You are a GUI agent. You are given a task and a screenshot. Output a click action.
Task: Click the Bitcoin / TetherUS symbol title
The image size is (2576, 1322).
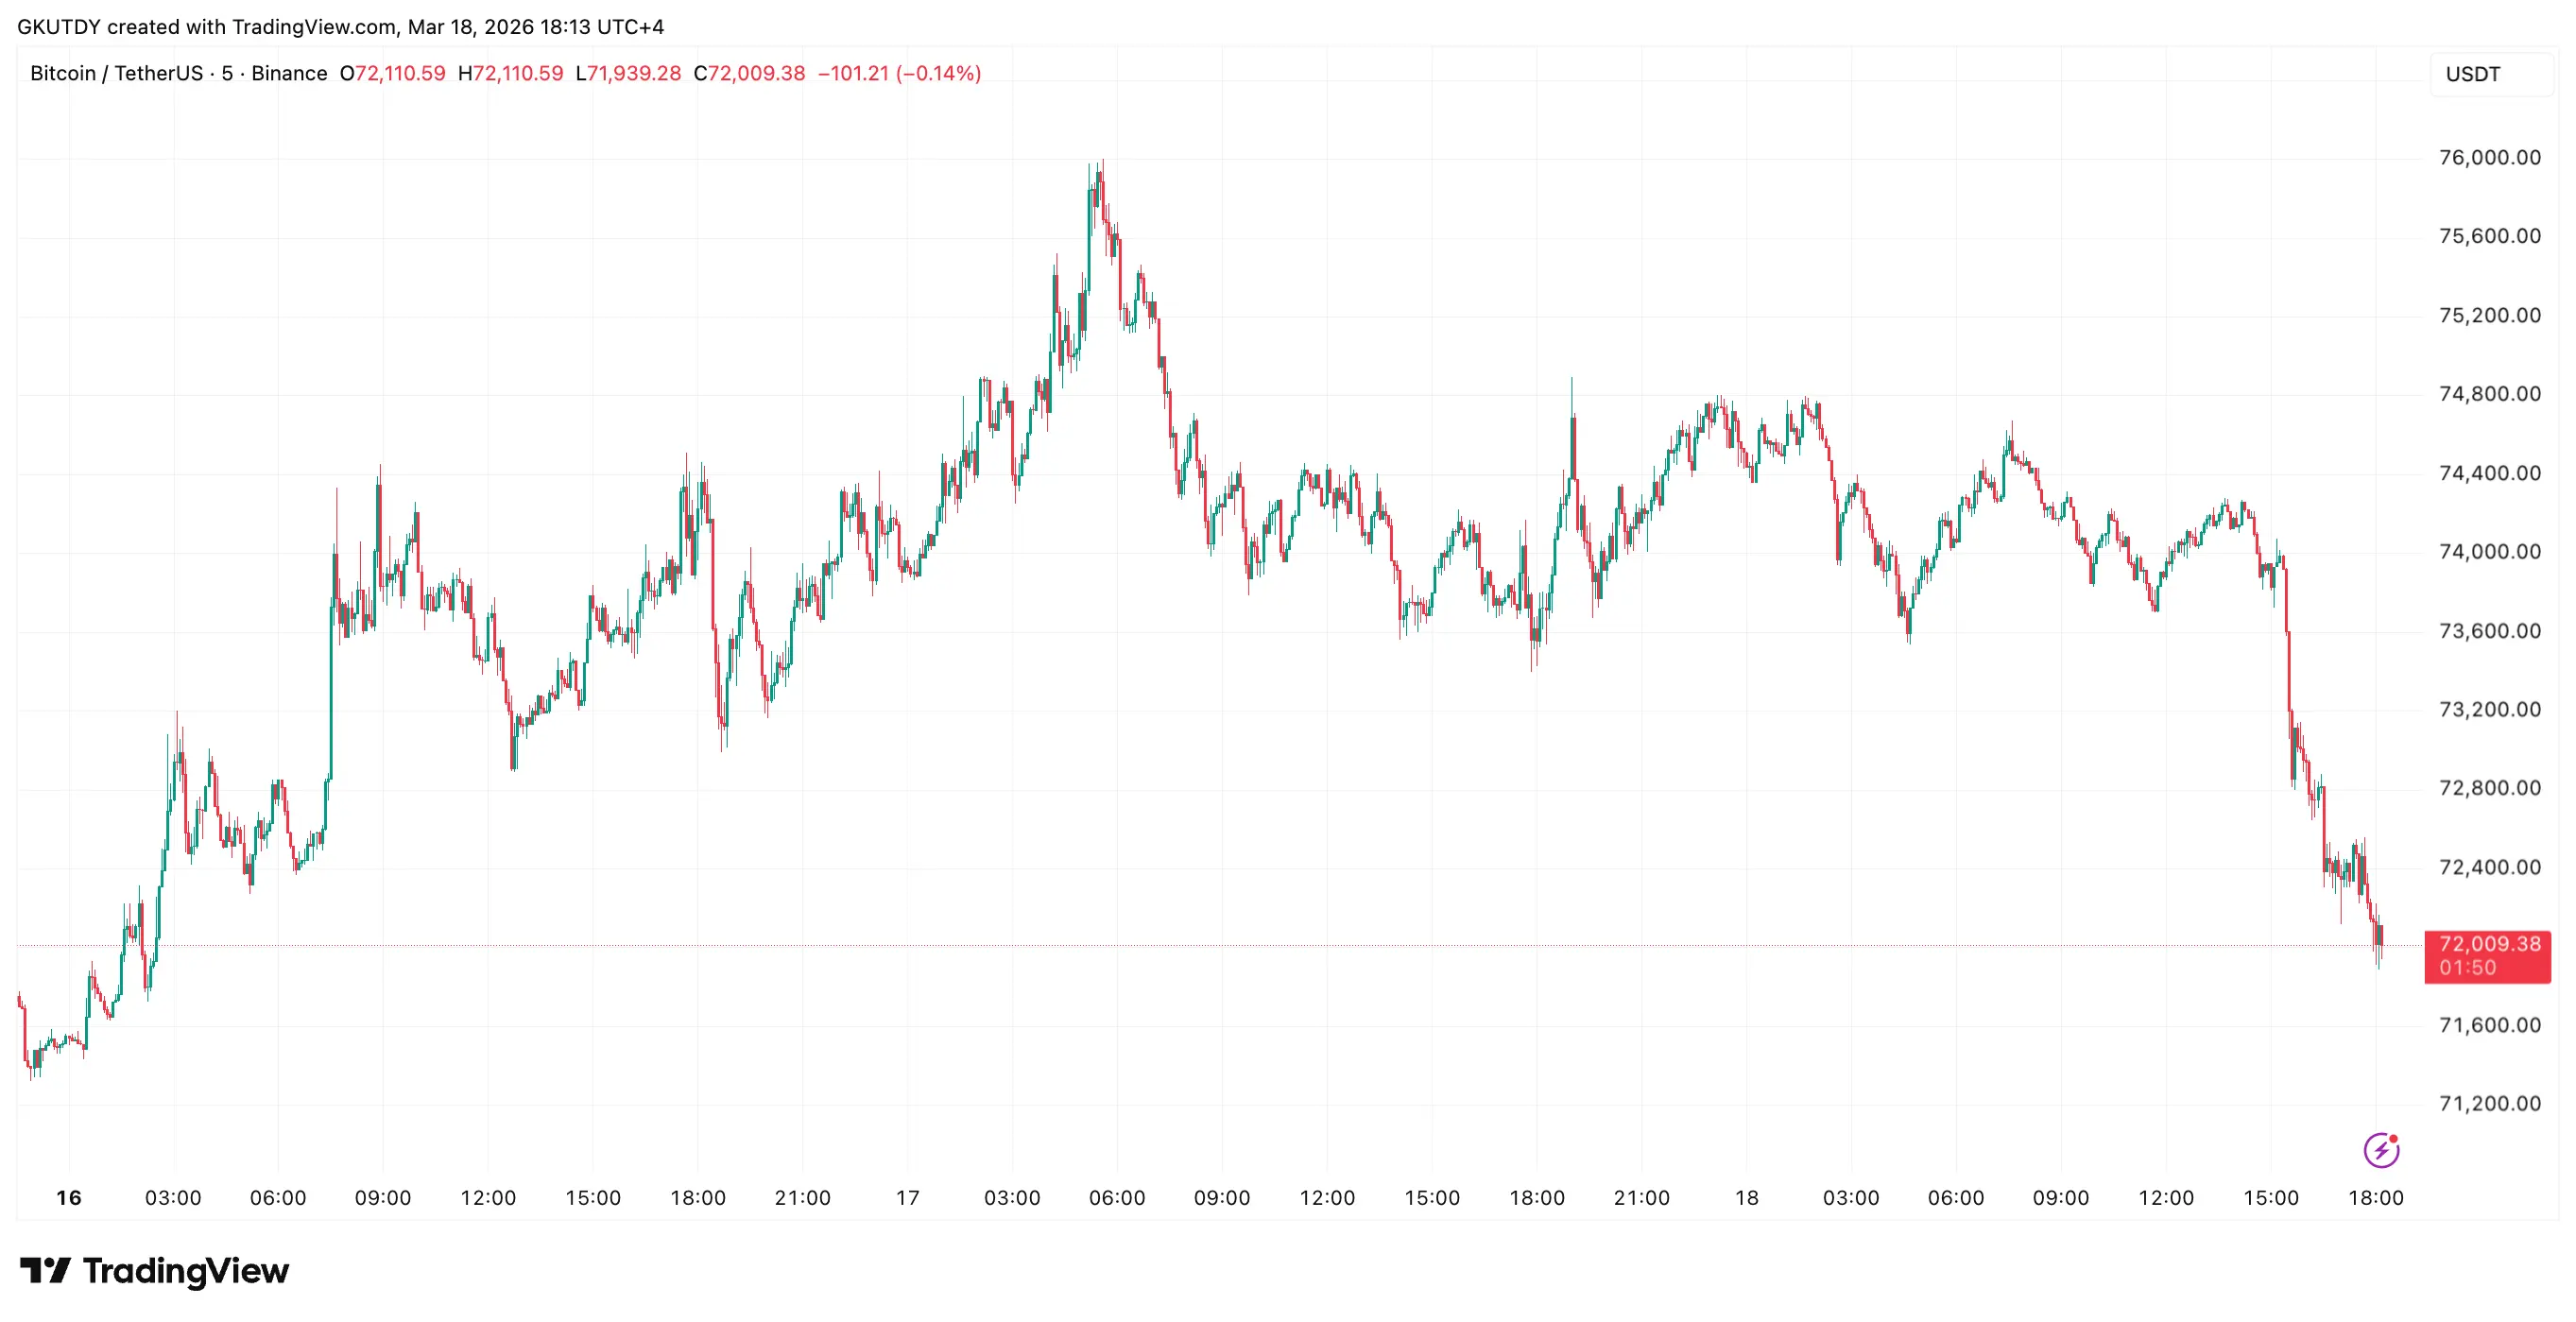pyautogui.click(x=116, y=73)
